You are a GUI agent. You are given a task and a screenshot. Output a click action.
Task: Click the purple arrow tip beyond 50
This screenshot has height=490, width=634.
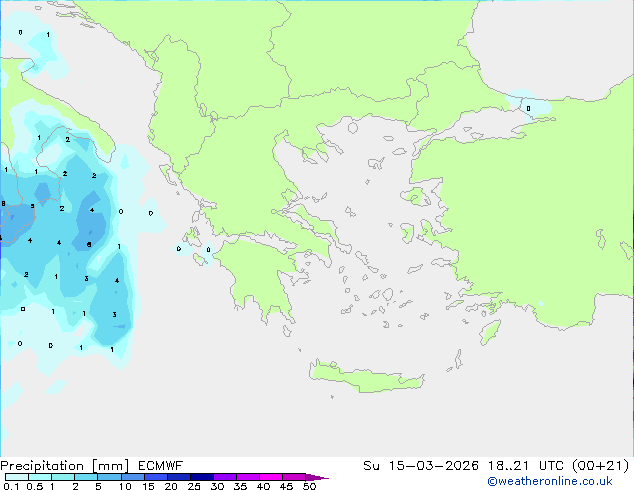pyautogui.click(x=317, y=477)
